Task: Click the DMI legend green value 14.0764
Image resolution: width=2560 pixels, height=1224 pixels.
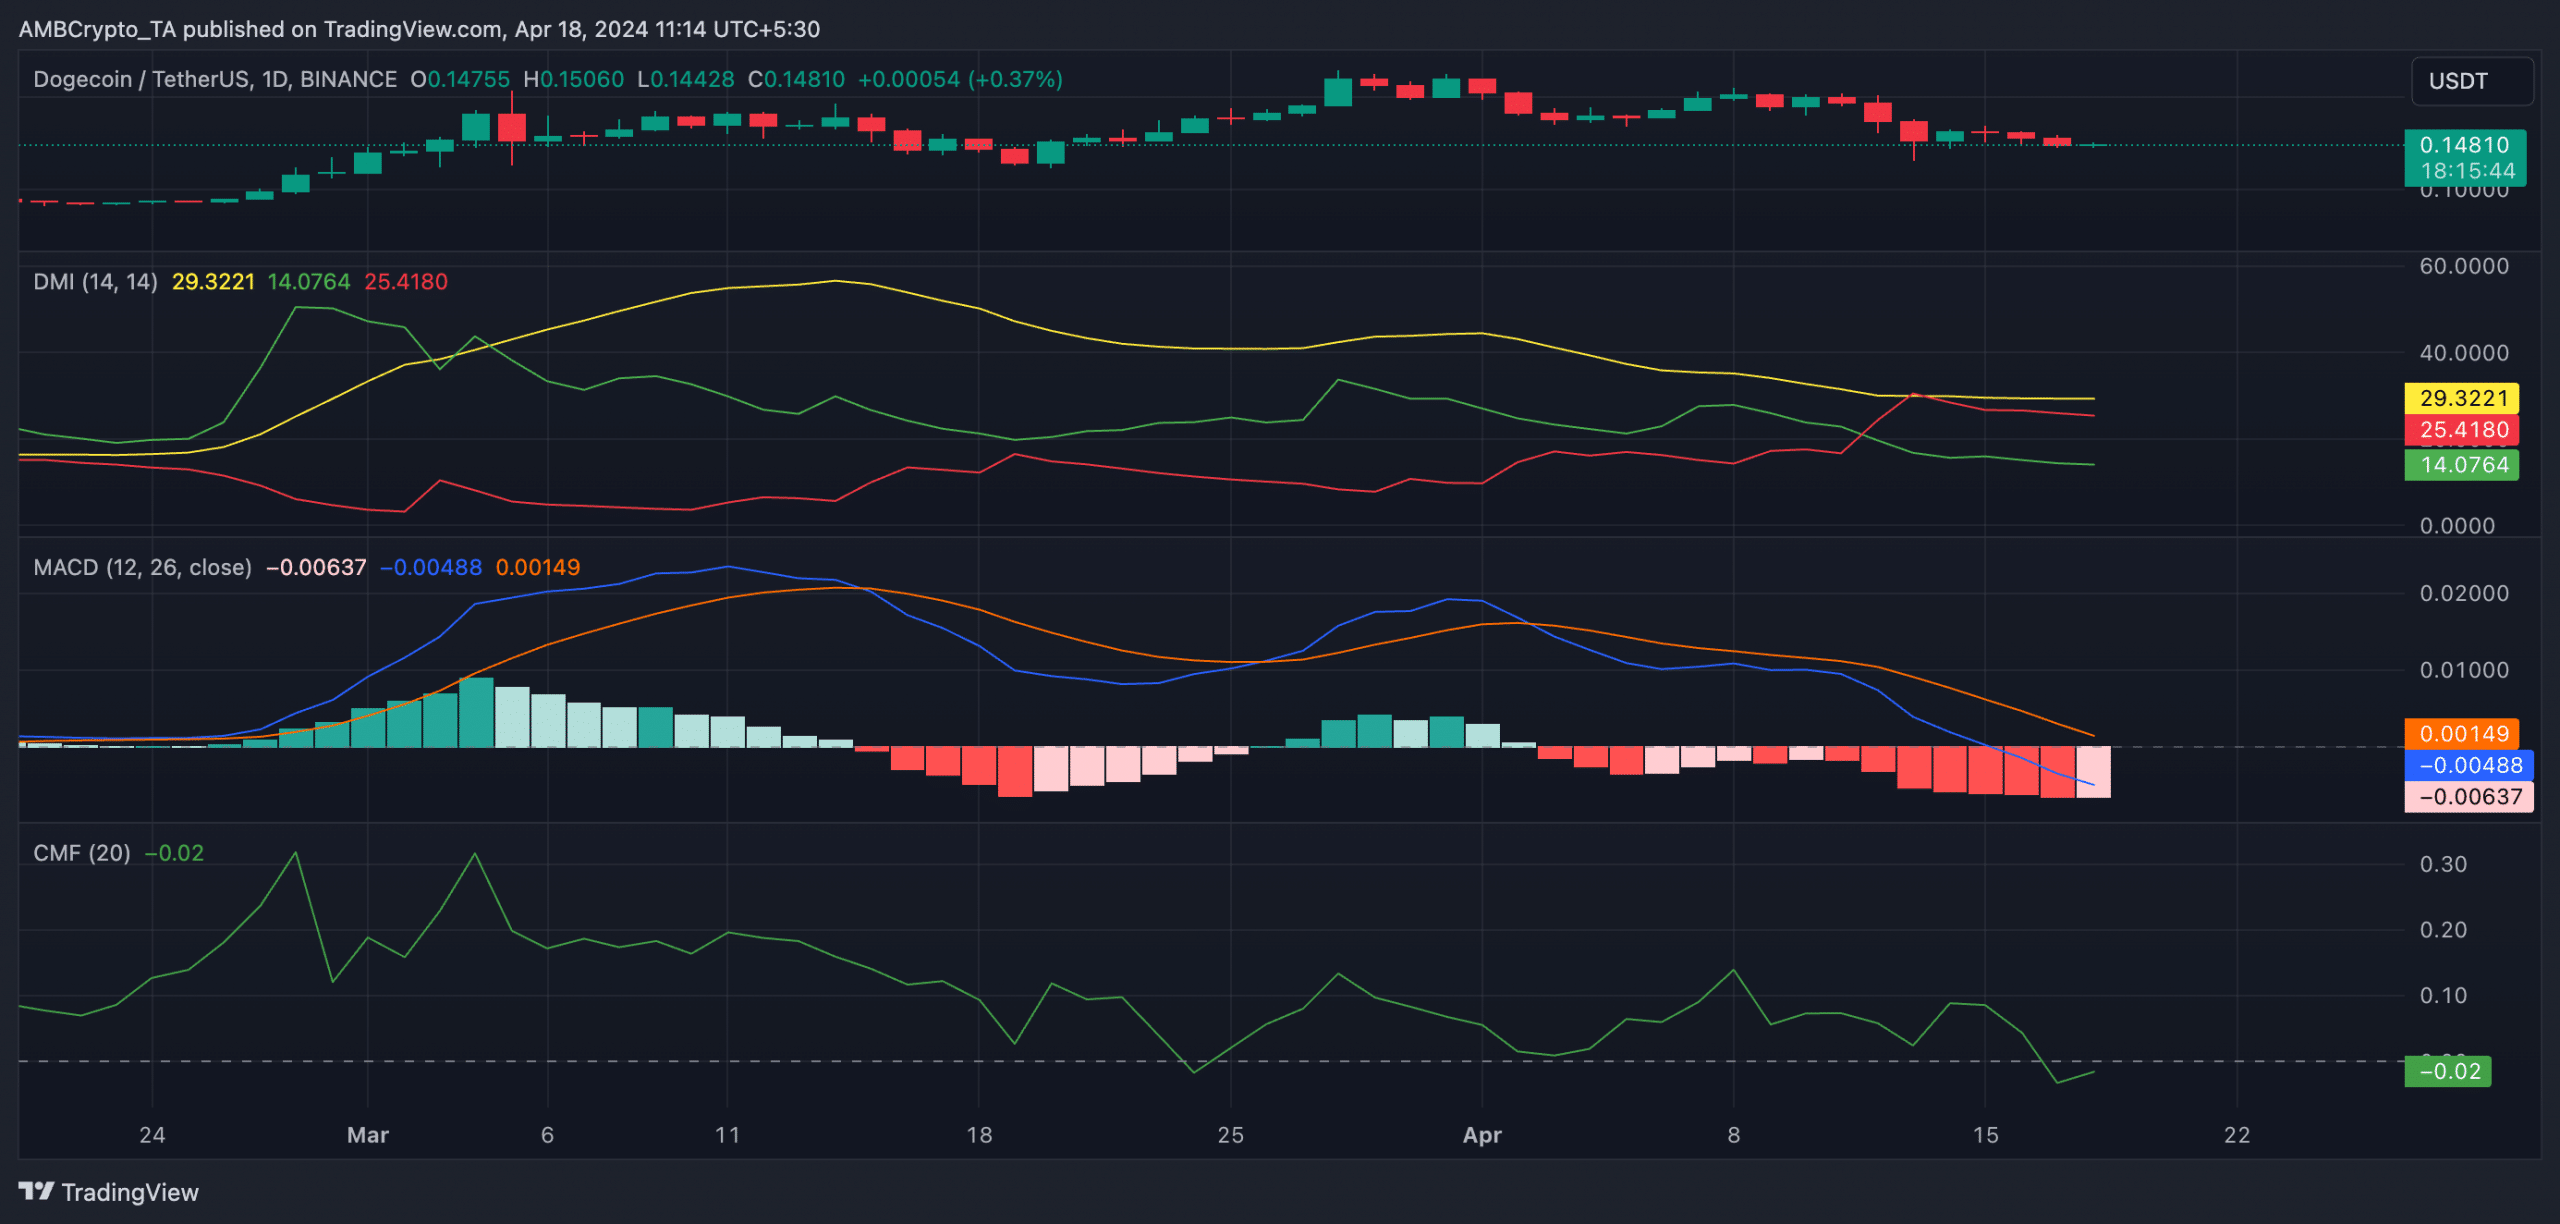Action: tap(309, 282)
